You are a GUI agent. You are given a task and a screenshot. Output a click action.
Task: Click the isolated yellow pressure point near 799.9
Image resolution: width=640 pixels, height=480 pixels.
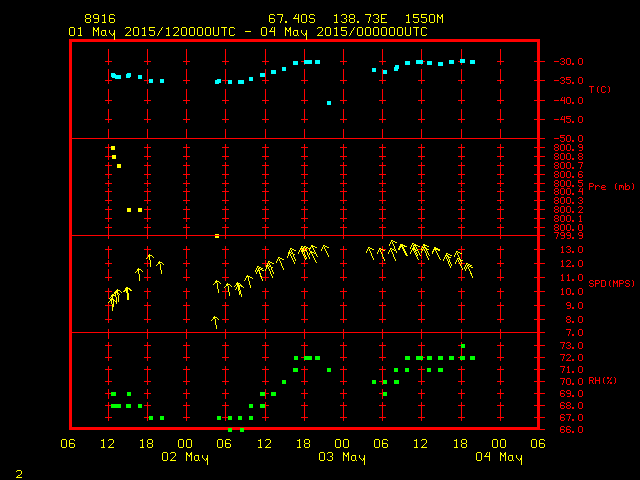[x=217, y=236]
